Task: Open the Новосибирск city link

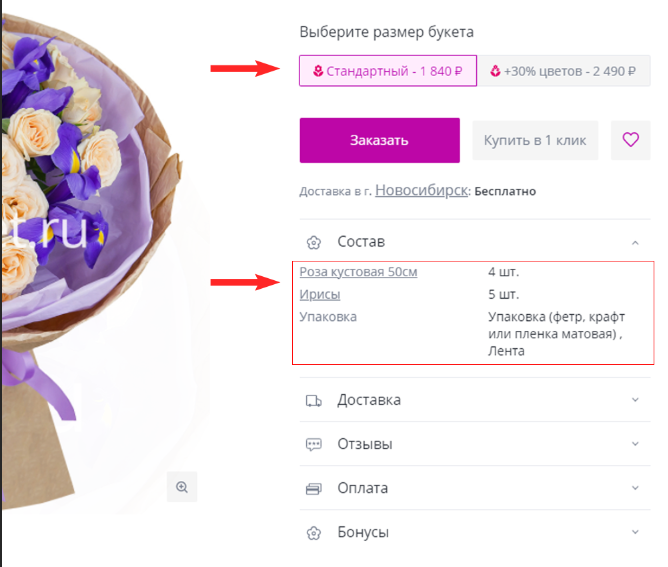Action: [x=421, y=189]
